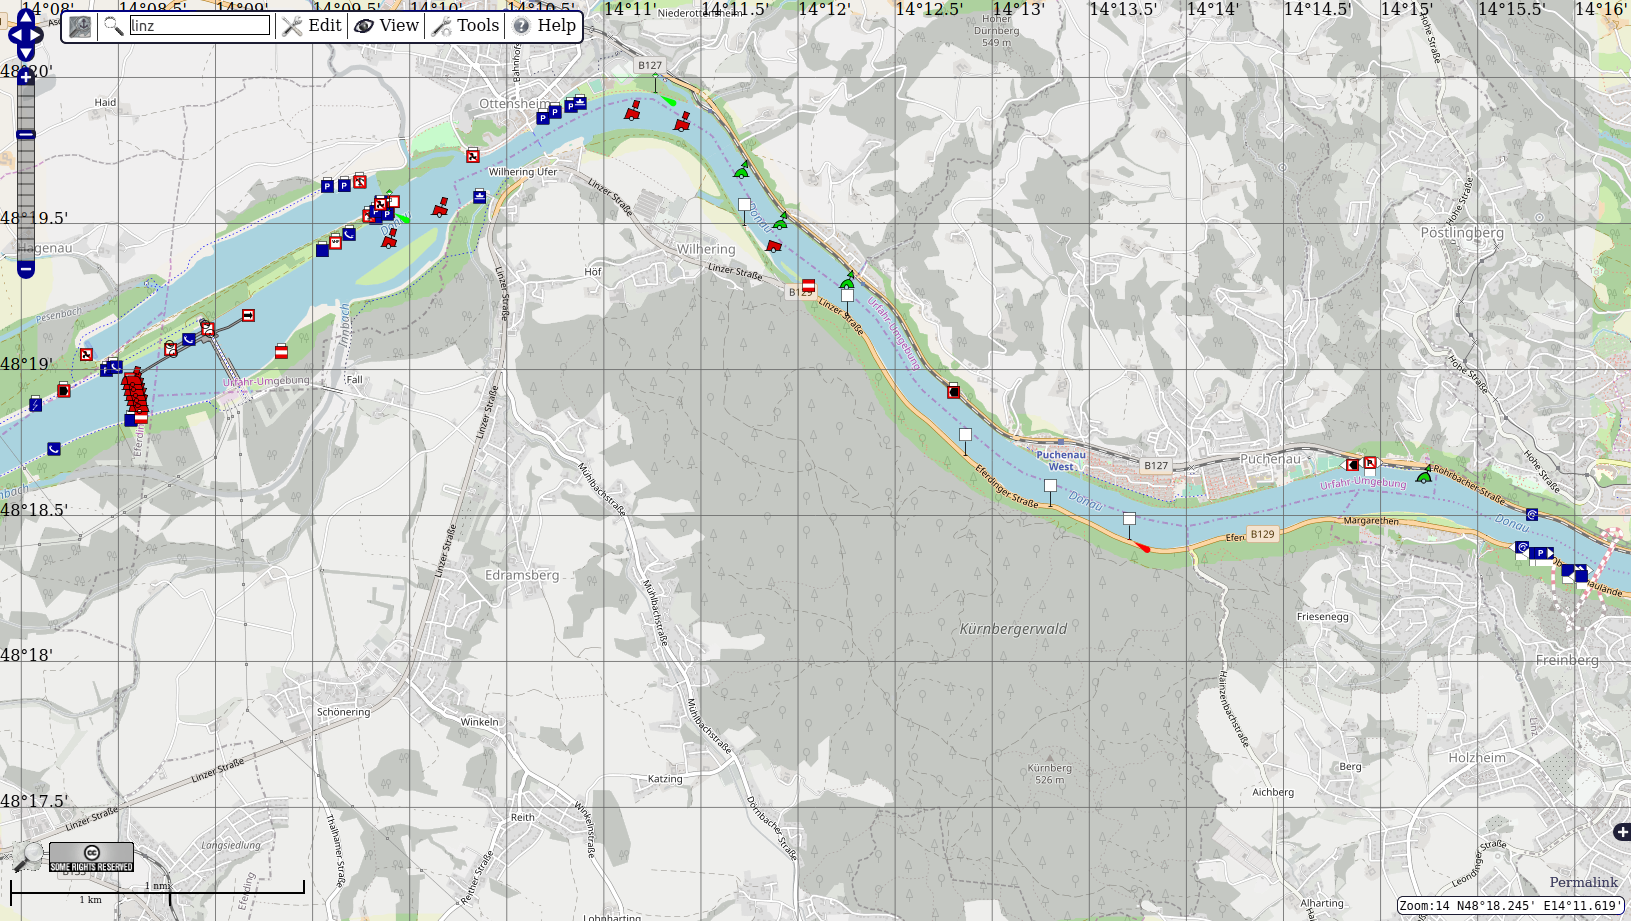Pan the map left with the arrow
The height and width of the screenshot is (921, 1631).
(13, 36)
